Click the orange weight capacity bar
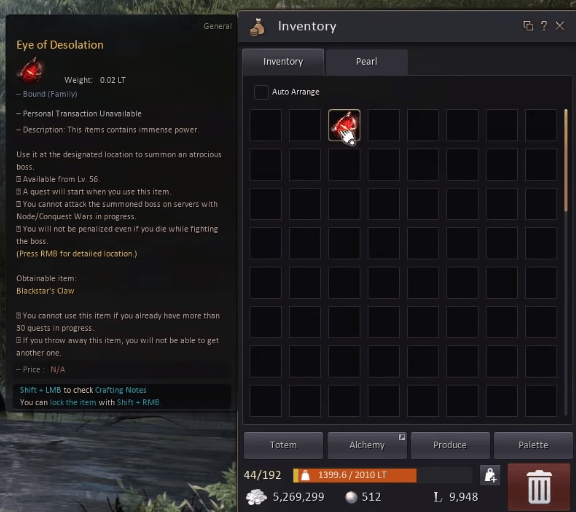The height and width of the screenshot is (512, 576). pos(355,475)
